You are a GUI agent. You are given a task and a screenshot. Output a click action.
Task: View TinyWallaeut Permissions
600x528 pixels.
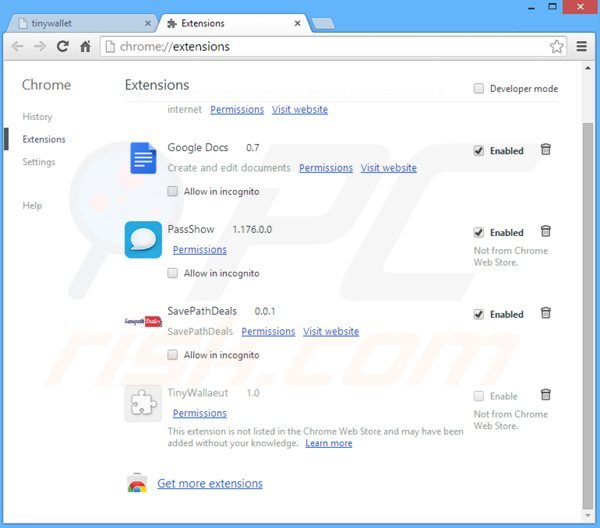200,413
